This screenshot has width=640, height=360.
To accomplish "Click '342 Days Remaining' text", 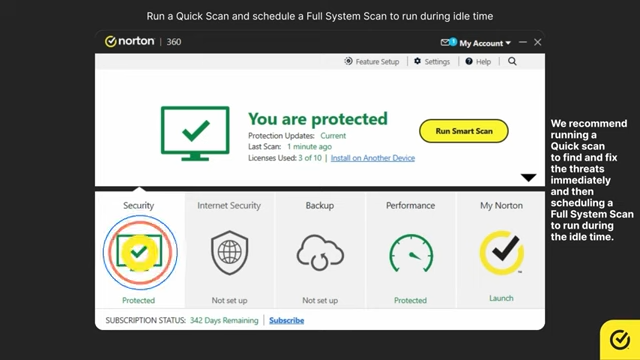I will click(x=224, y=320).
